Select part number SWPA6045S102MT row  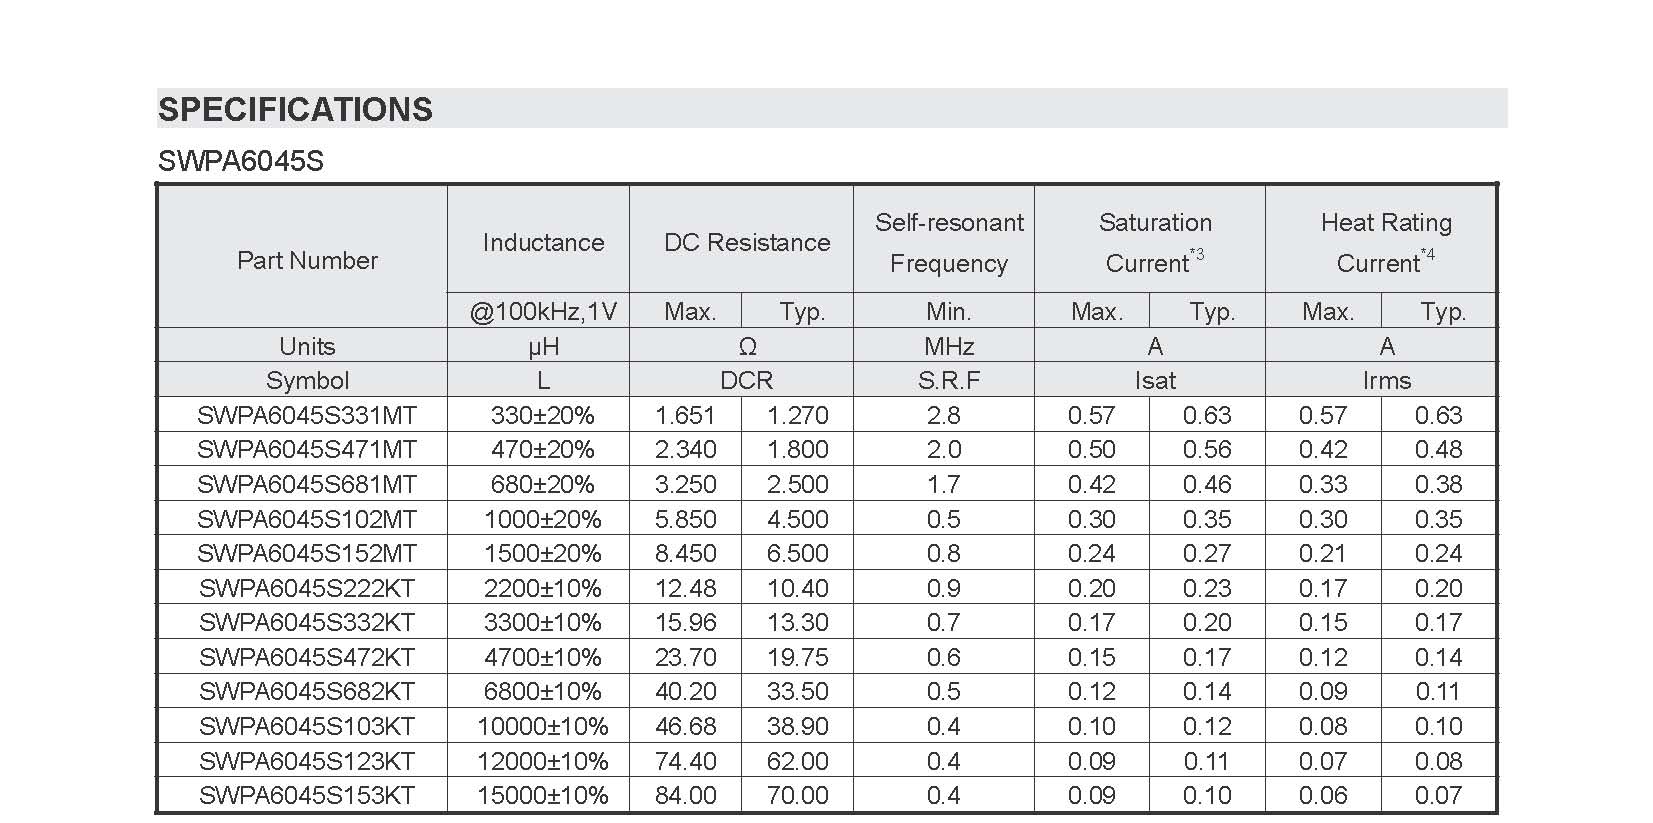pyautogui.click(x=307, y=519)
